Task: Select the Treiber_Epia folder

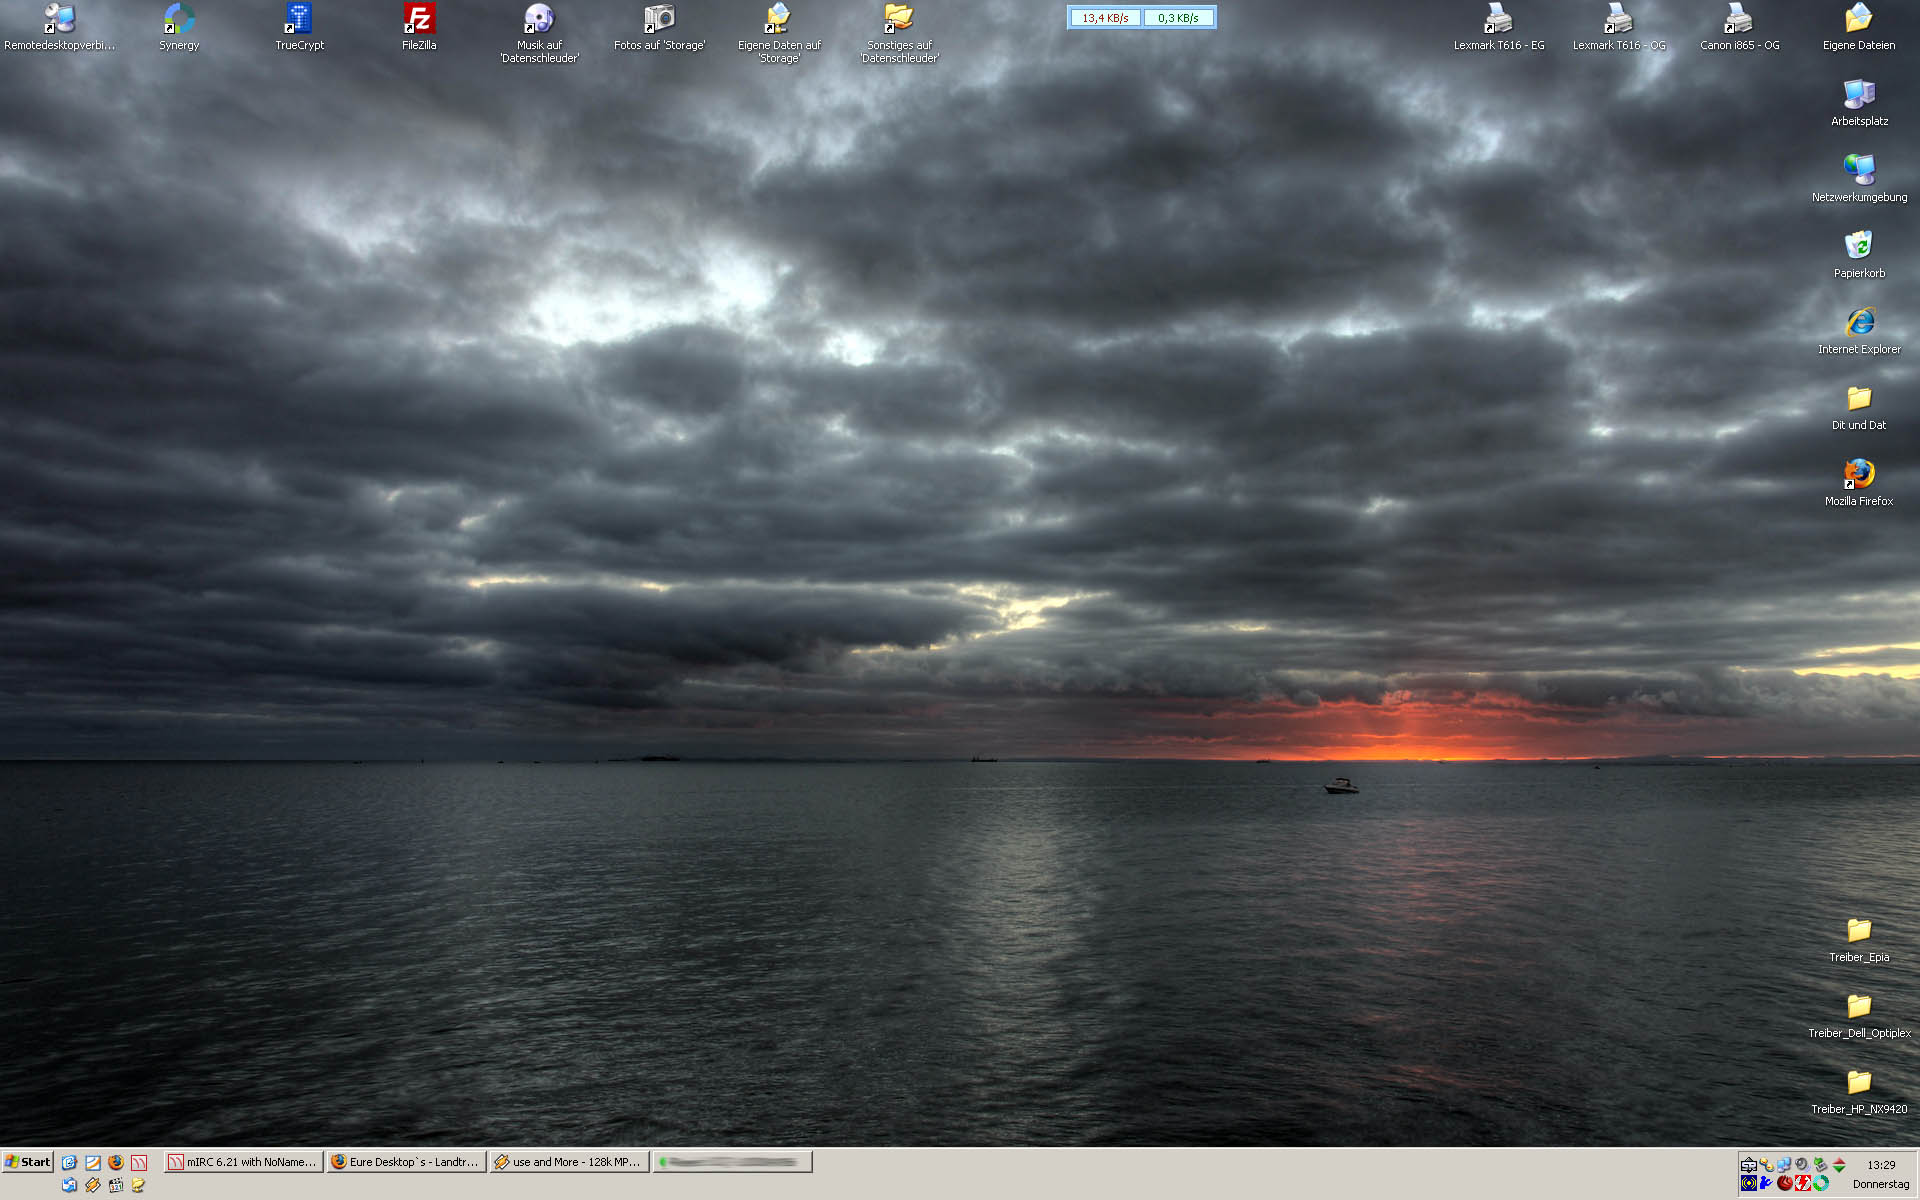Action: (1858, 931)
